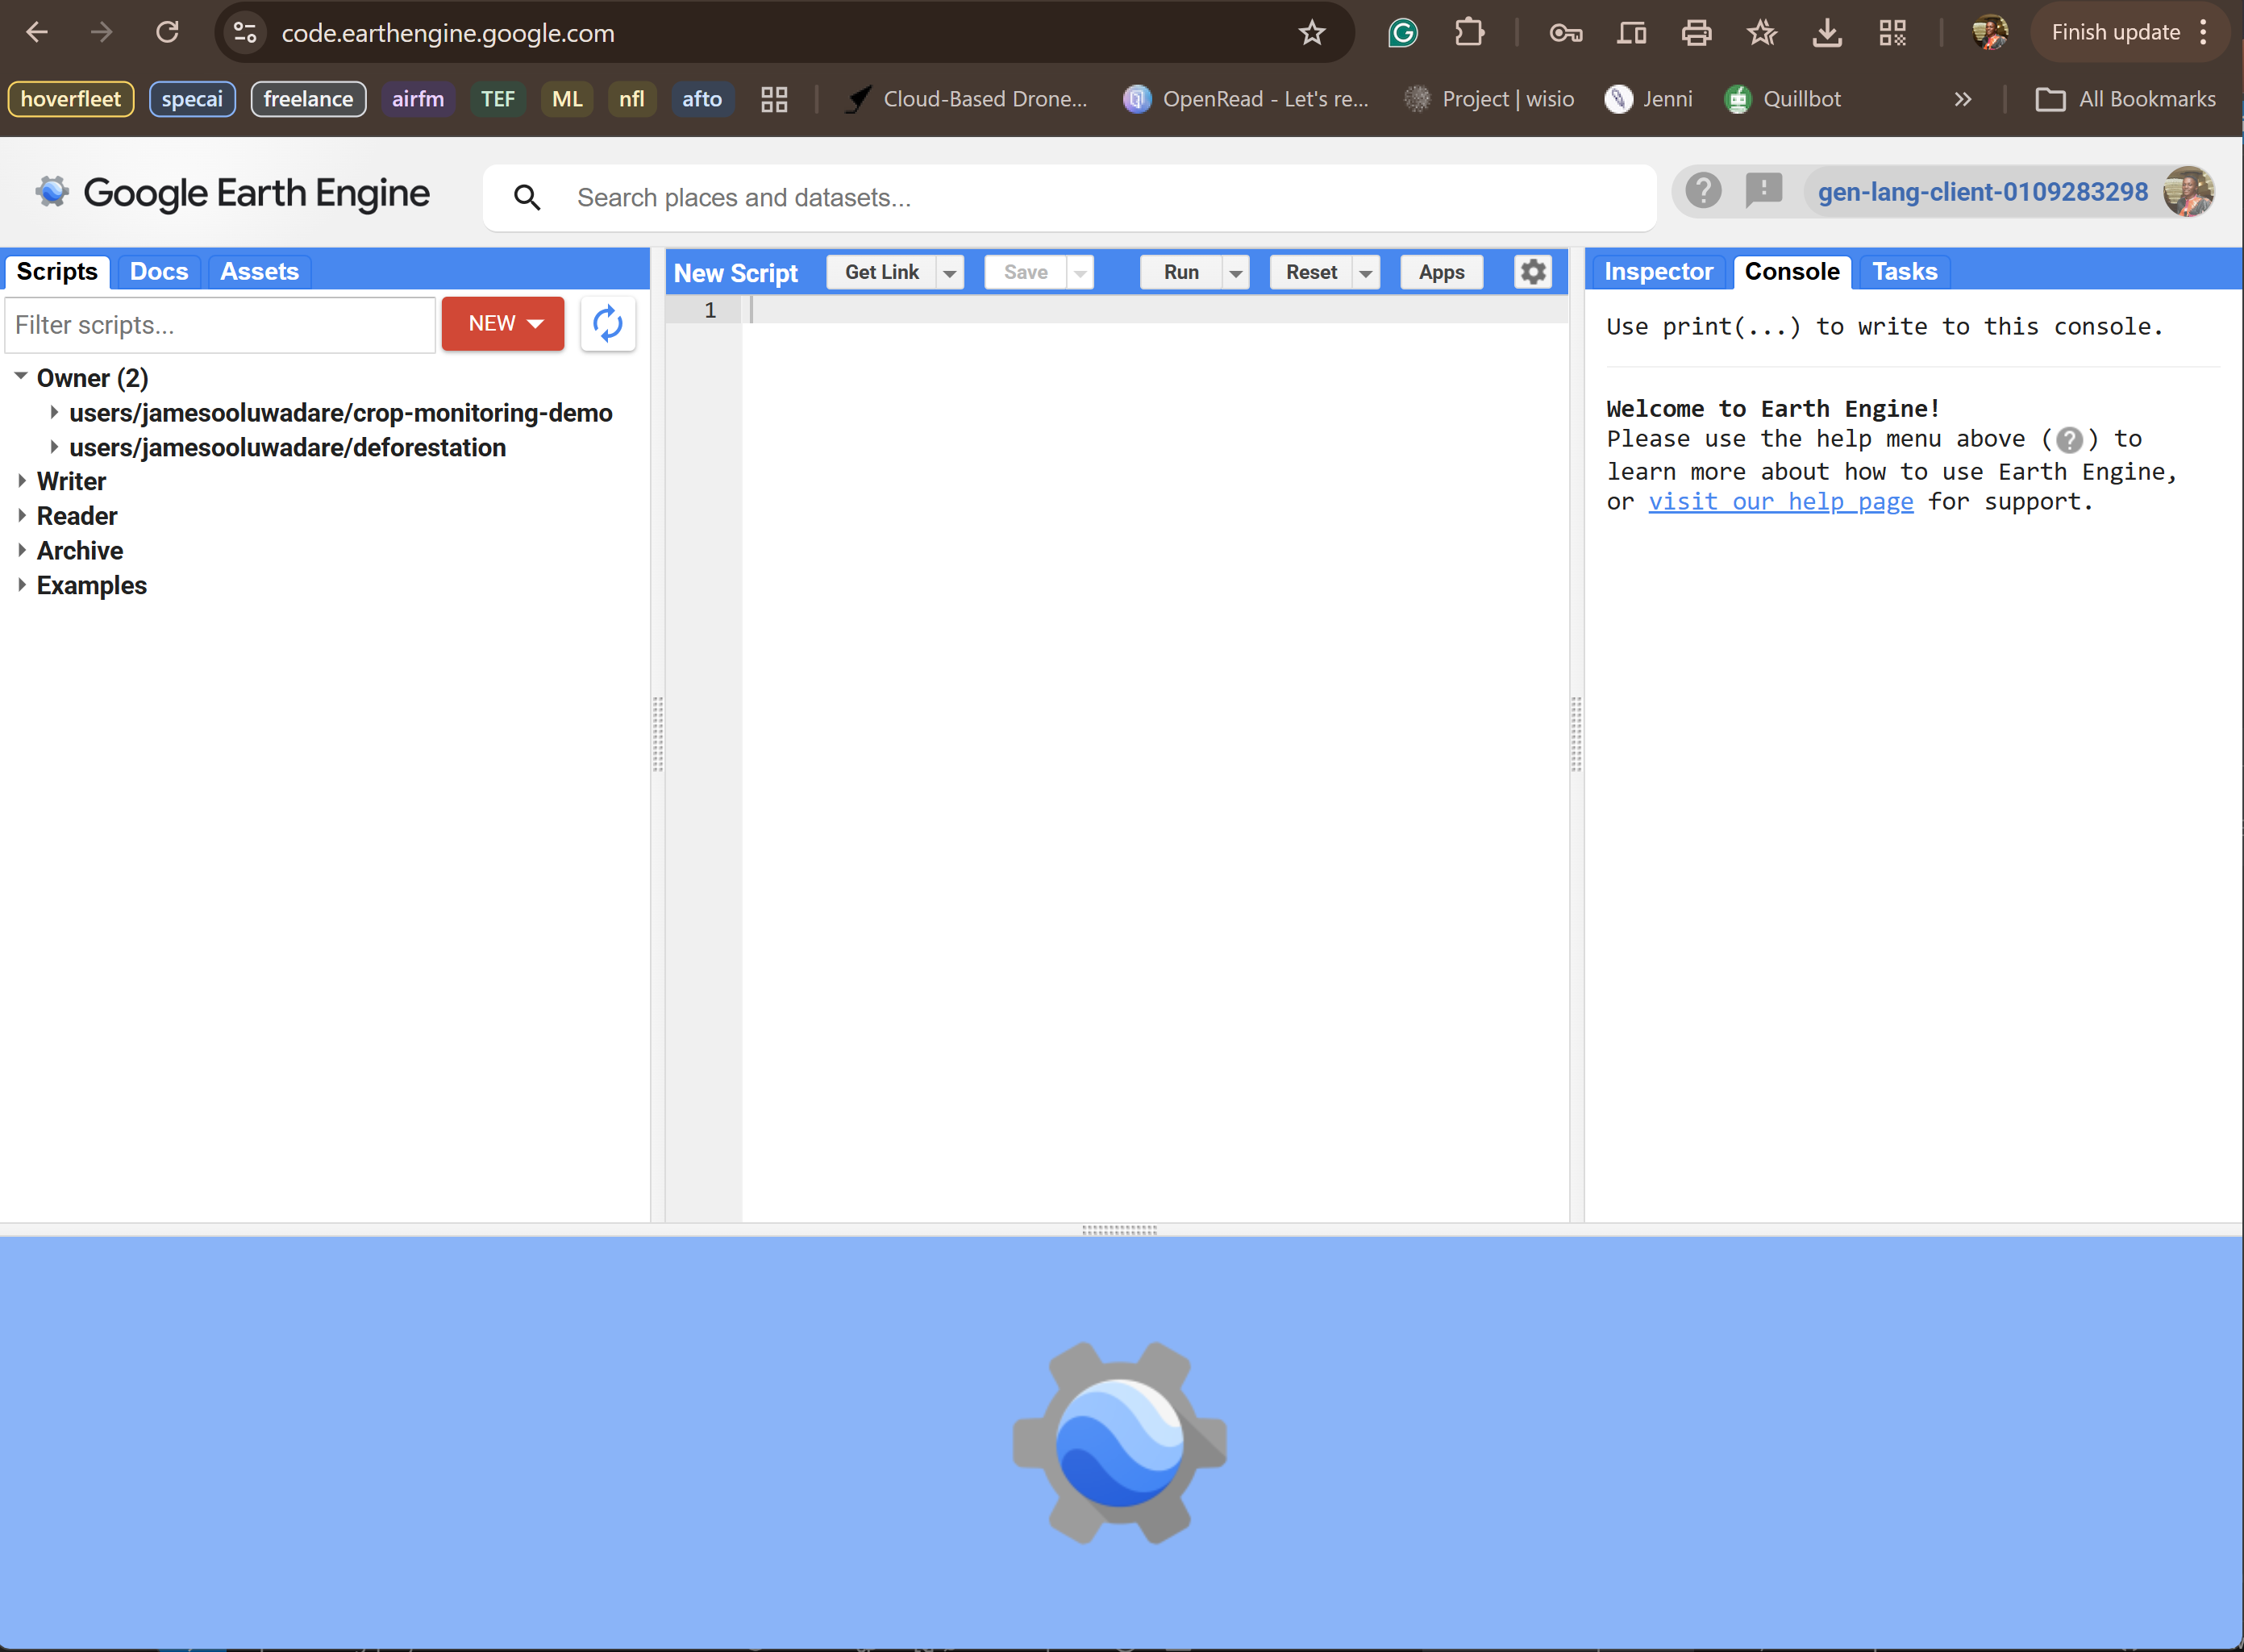Open the Apps button
This screenshot has height=1652, width=2244.
point(1442,272)
